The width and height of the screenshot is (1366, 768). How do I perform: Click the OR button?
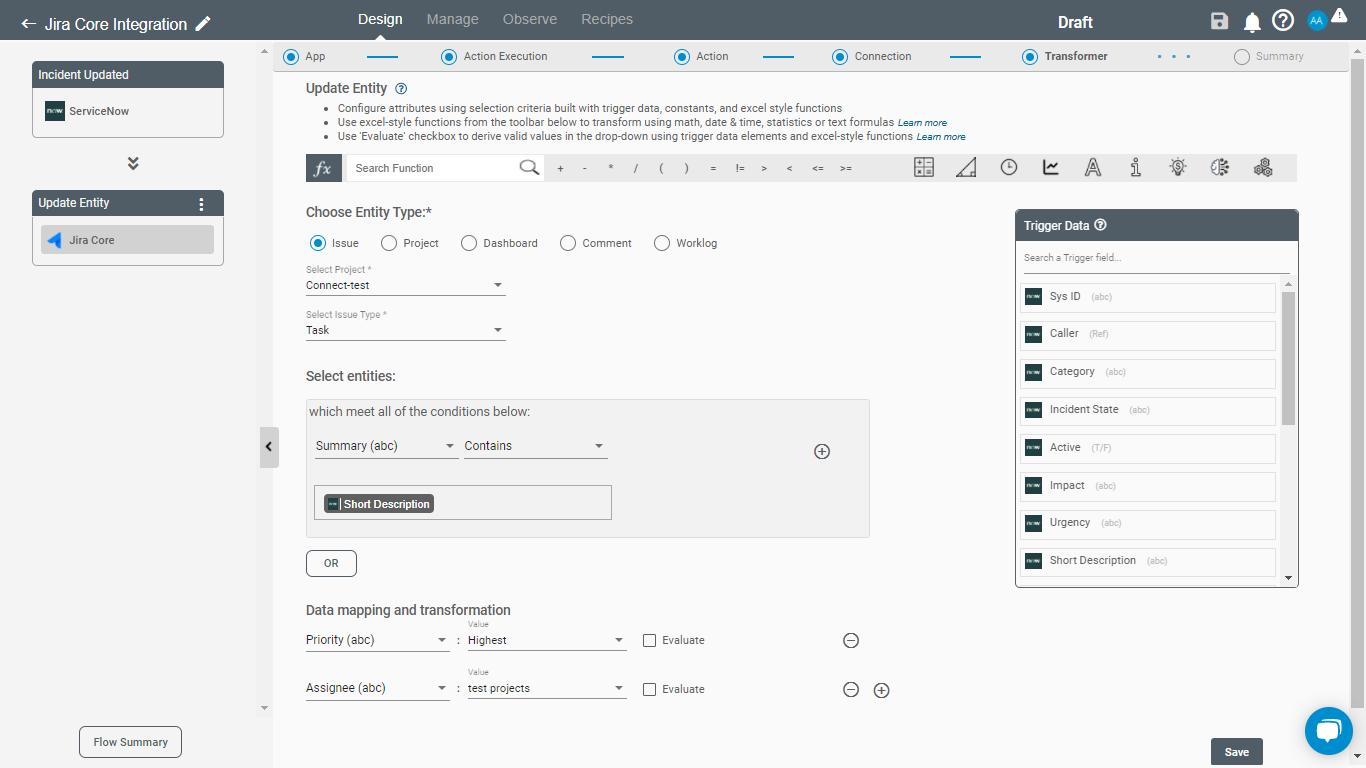tap(331, 563)
